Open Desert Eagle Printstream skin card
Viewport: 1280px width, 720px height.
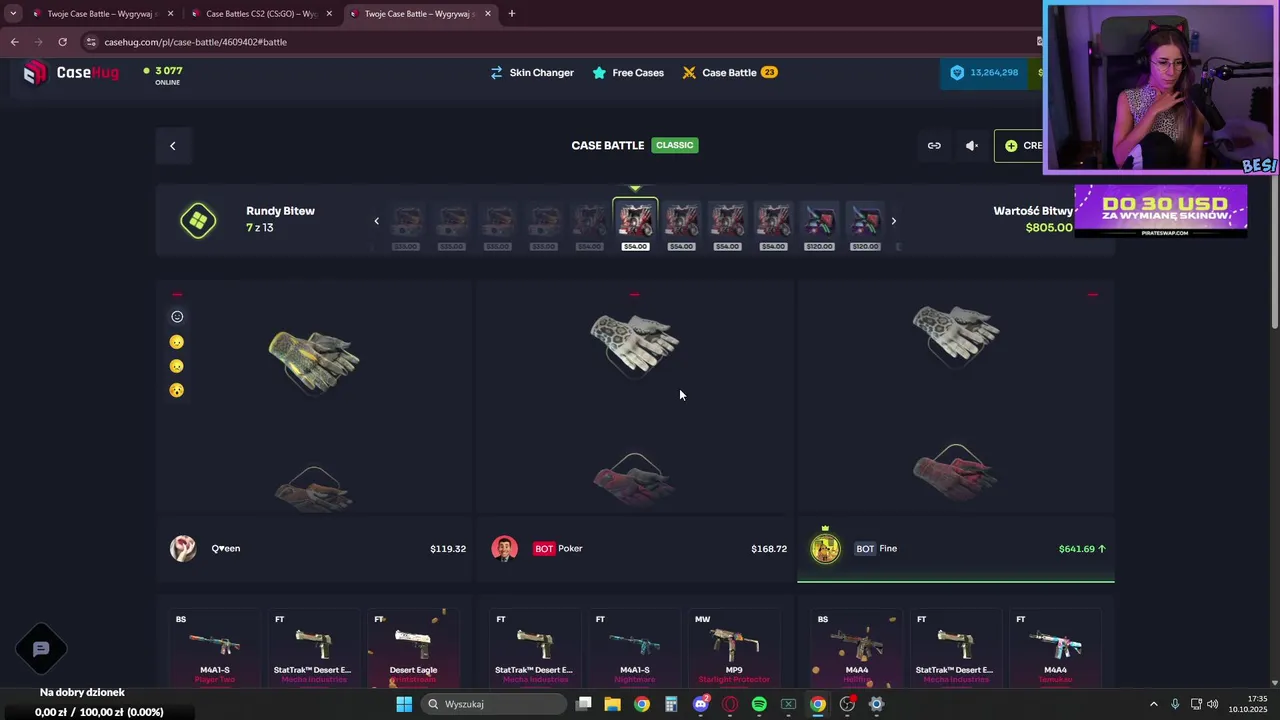413,648
